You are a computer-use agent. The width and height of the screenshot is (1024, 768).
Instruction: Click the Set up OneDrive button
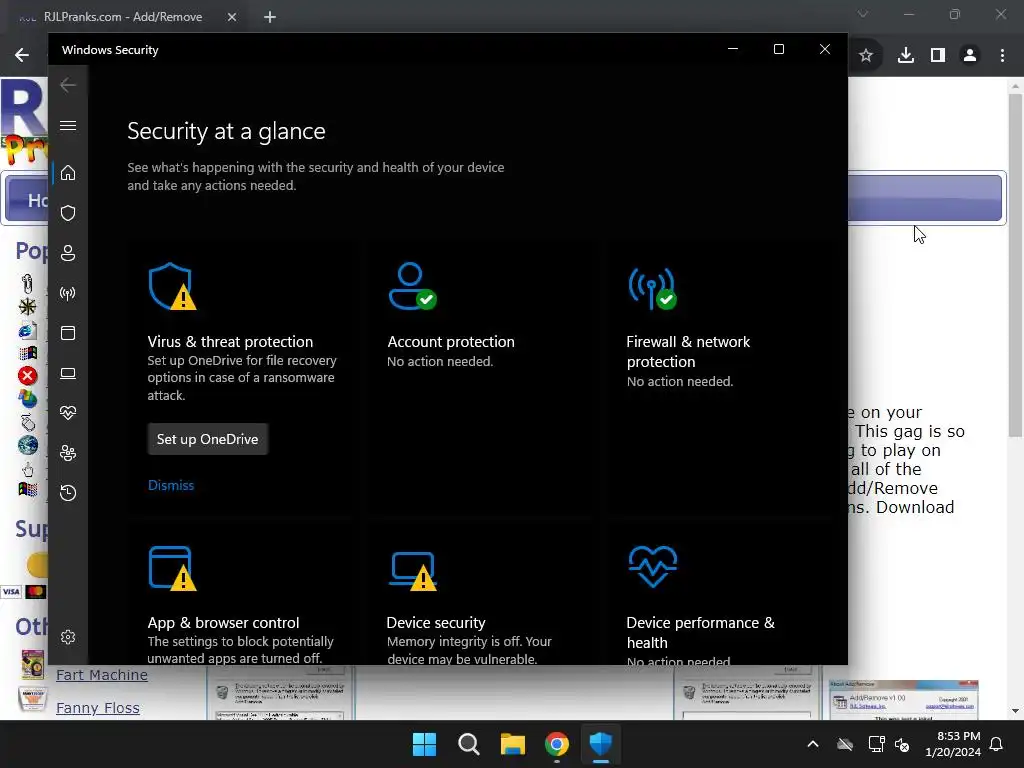pos(208,439)
